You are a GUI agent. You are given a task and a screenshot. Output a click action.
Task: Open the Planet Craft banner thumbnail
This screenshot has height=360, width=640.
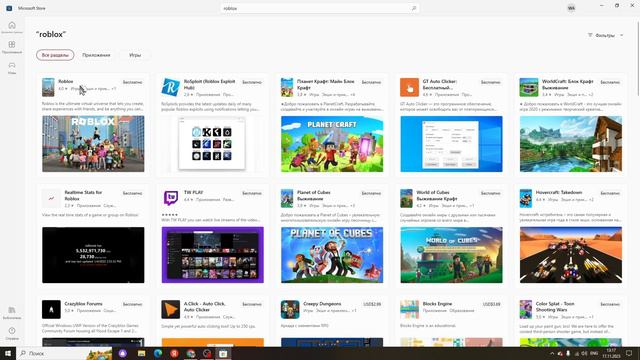point(332,144)
